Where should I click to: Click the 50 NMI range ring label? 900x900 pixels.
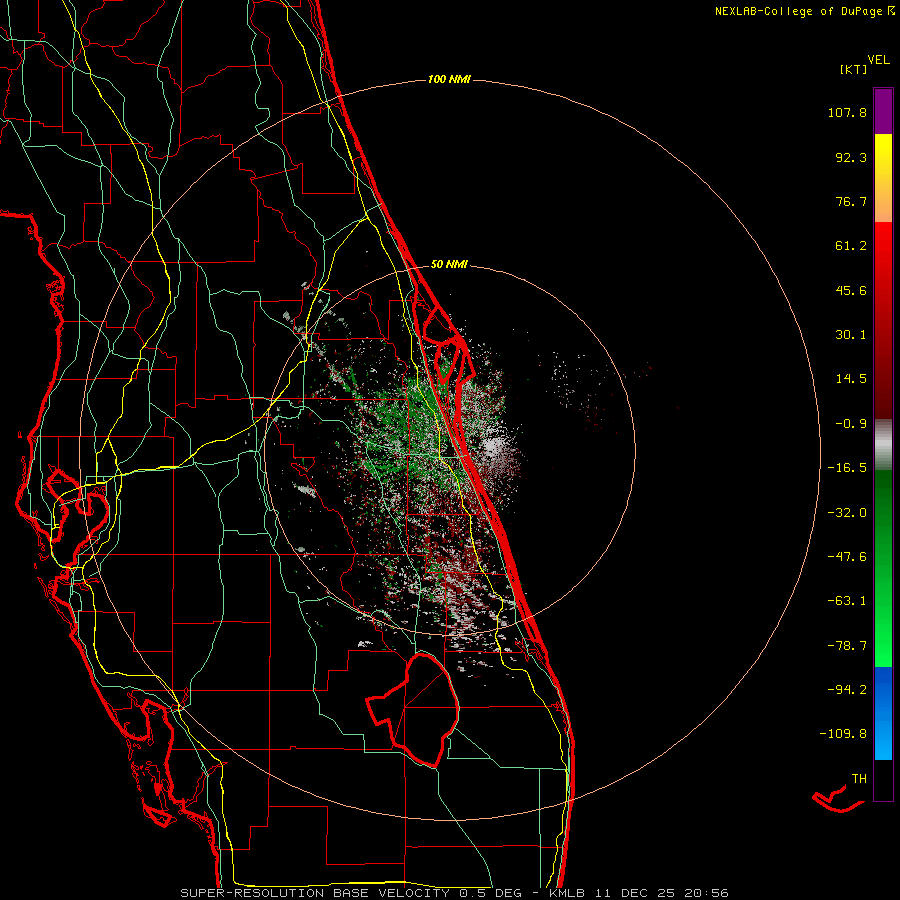click(449, 264)
